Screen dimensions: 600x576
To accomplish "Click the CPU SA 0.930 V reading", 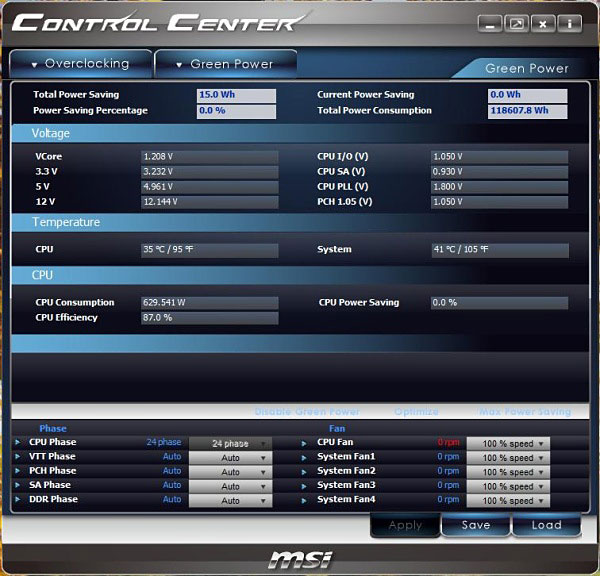I will (x=499, y=172).
